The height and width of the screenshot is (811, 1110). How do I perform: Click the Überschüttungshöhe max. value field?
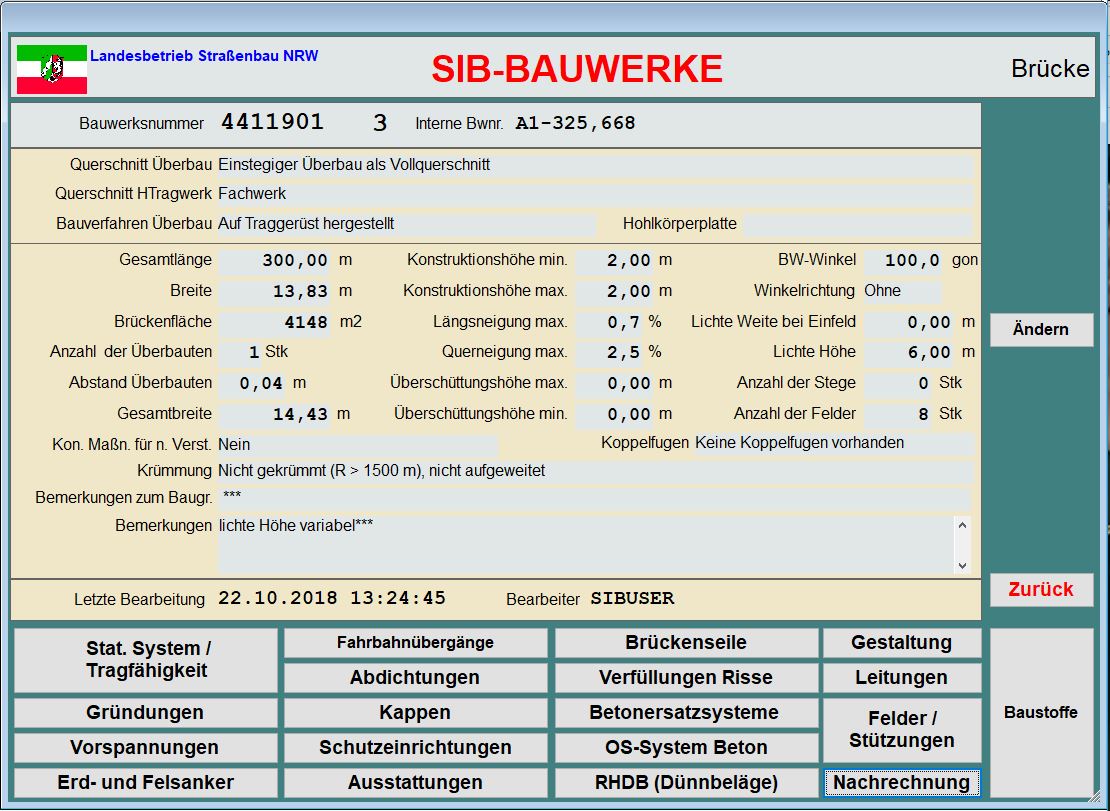click(614, 384)
